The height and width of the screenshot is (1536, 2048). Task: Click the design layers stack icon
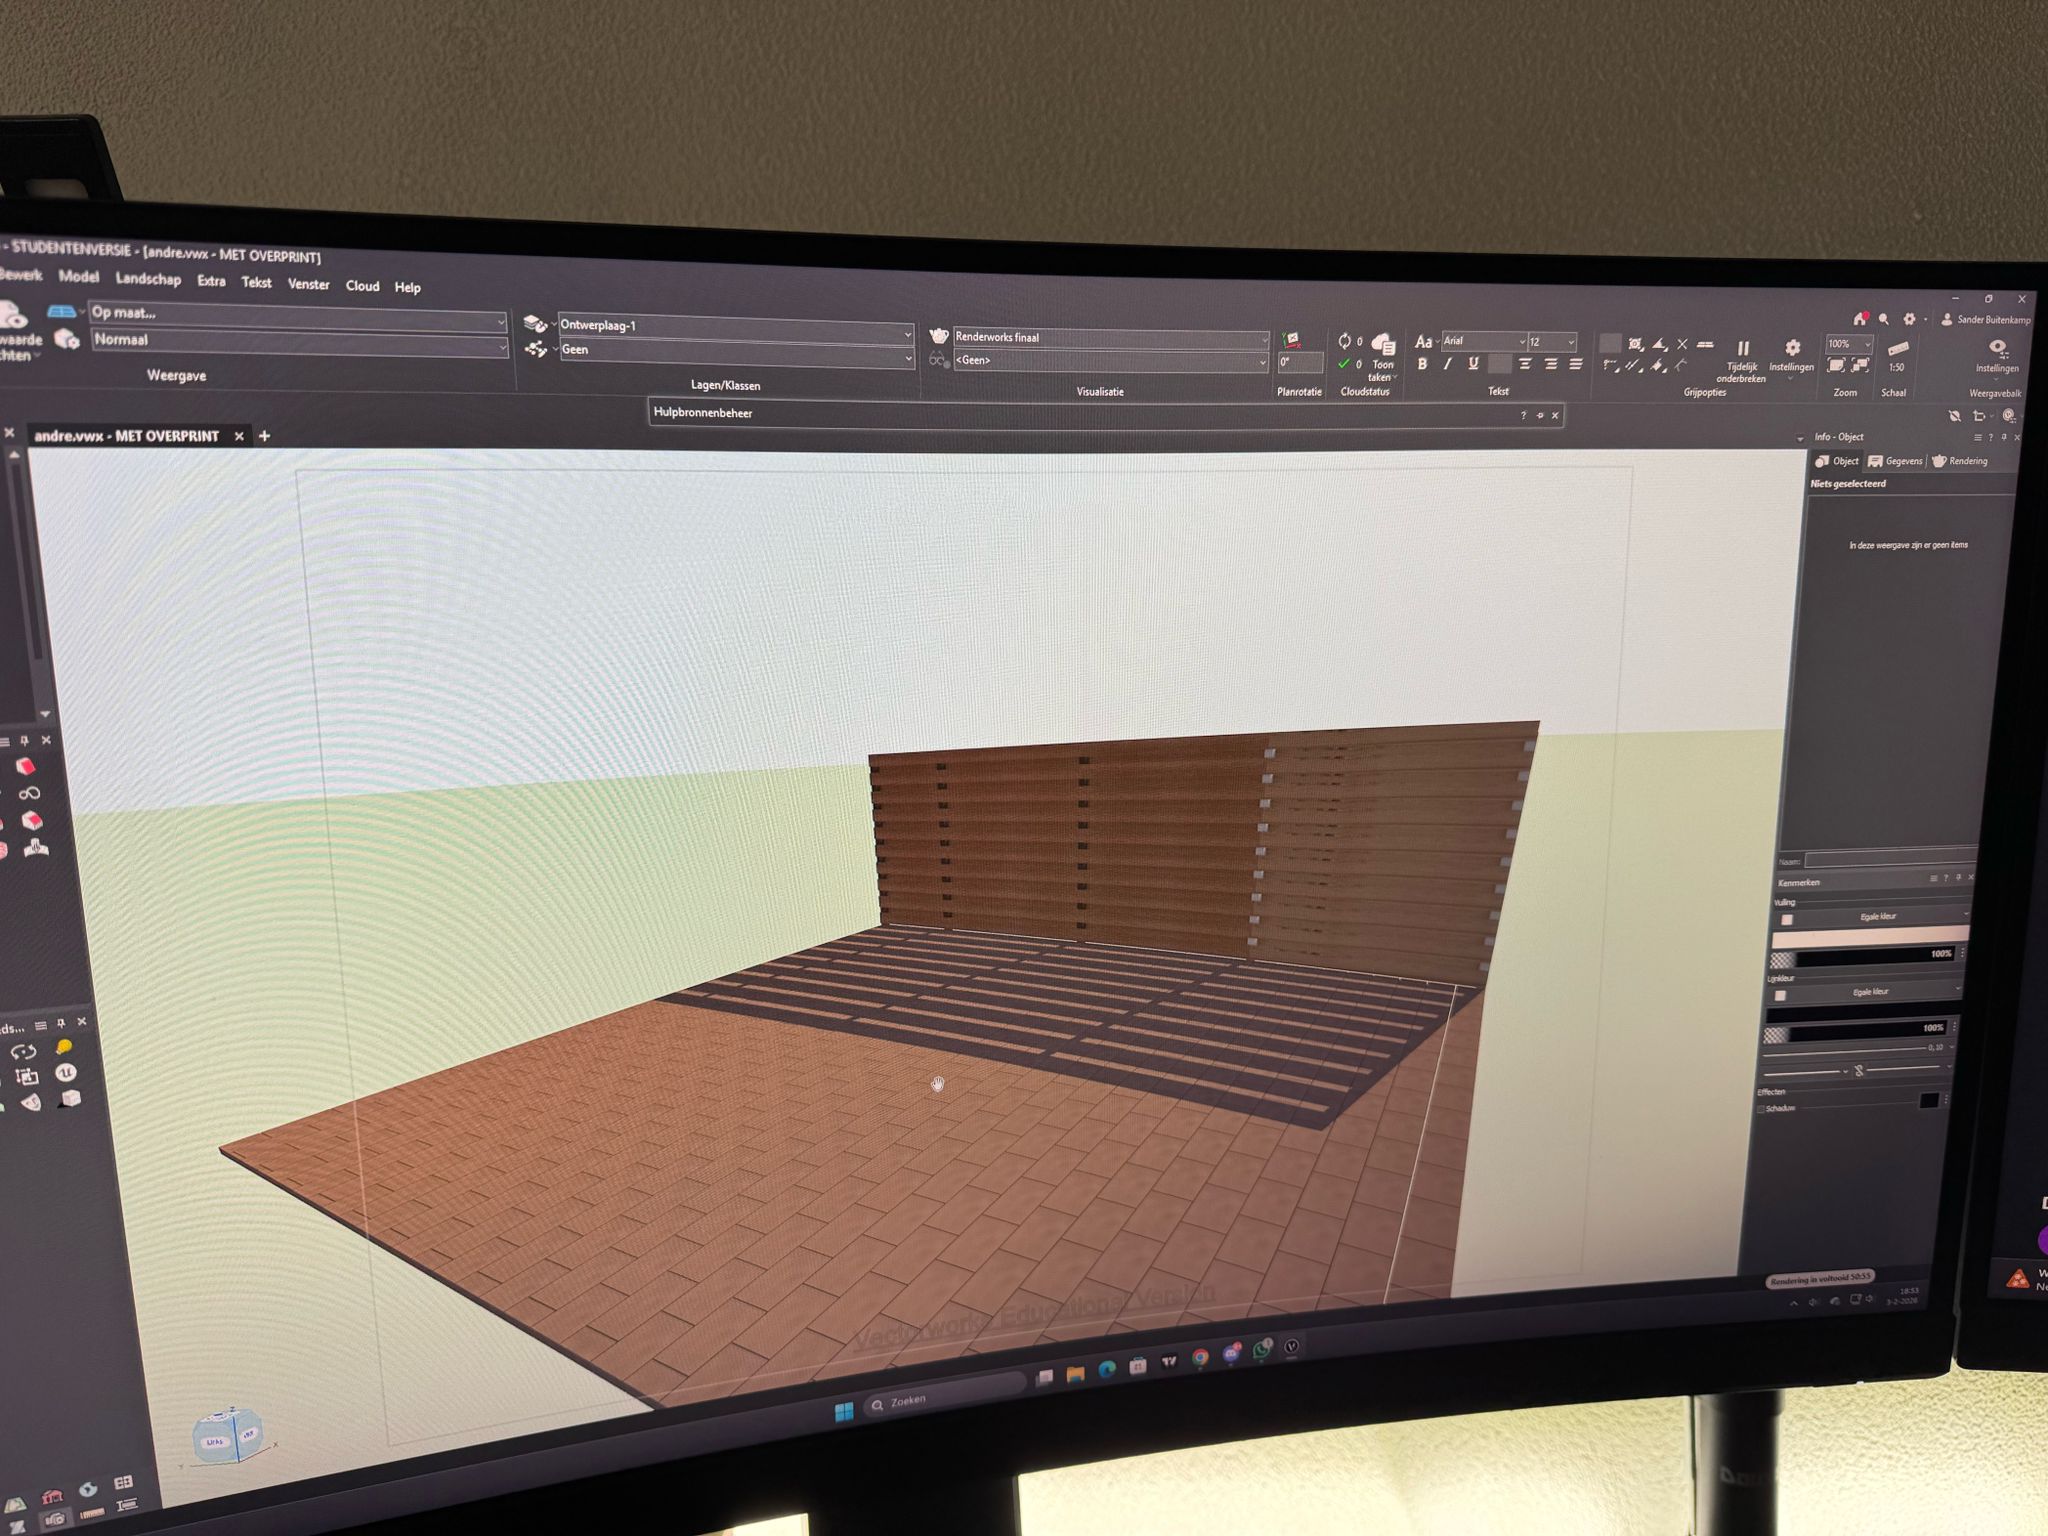point(535,324)
